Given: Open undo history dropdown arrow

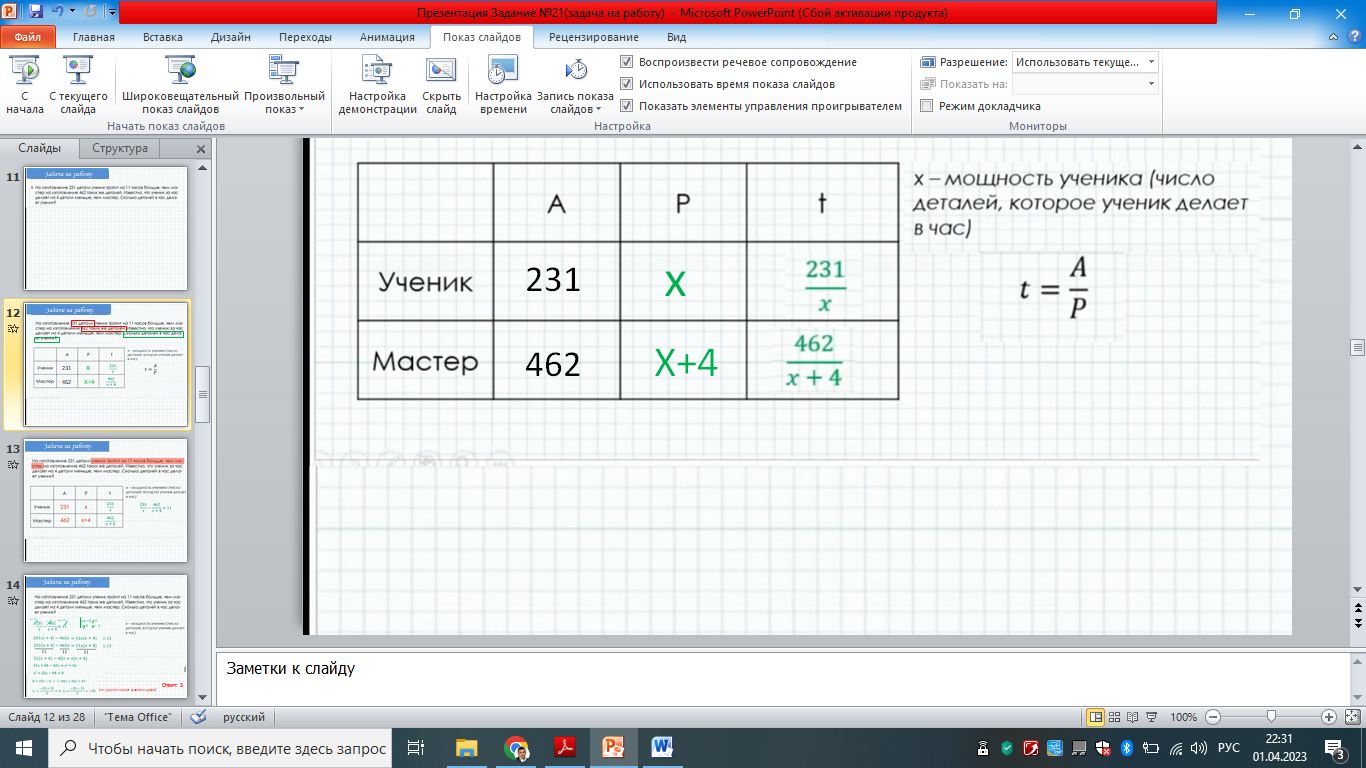Looking at the screenshot, I should [70, 13].
